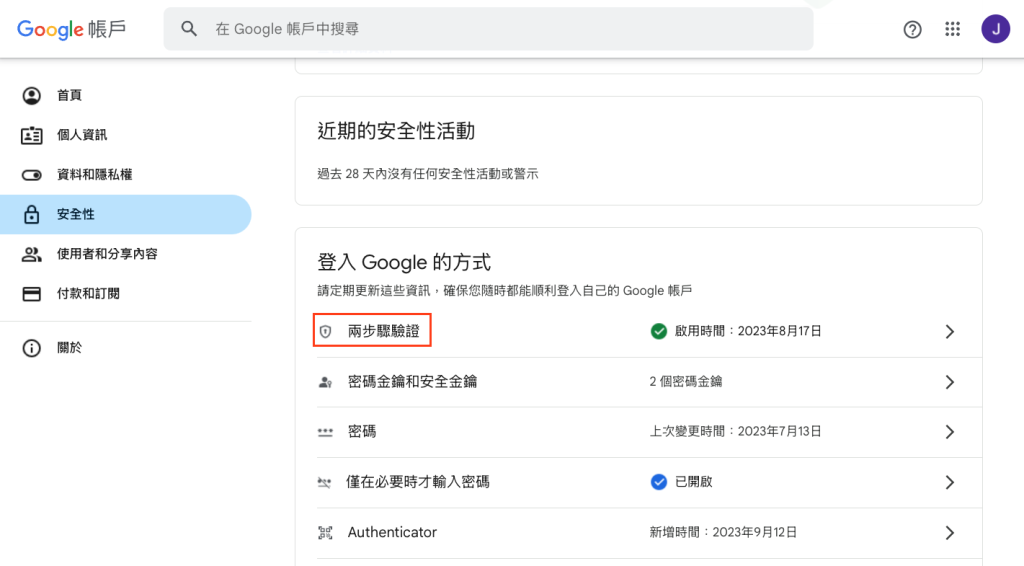Open 關於 in sidebar

(x=125, y=348)
